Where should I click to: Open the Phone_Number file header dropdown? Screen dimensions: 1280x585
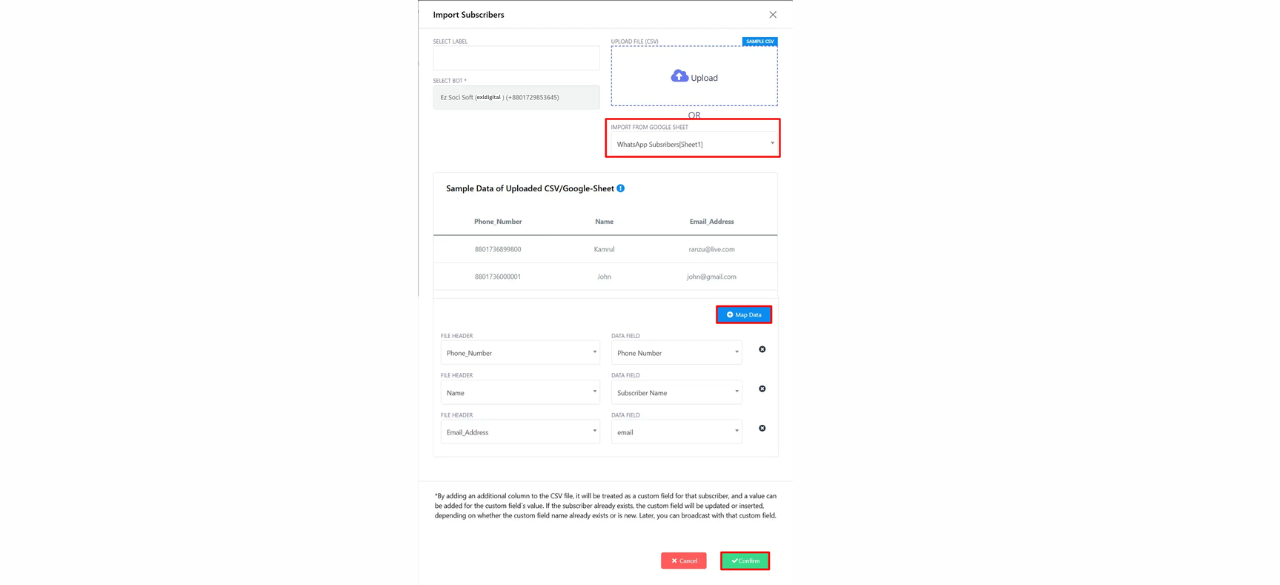pos(520,353)
